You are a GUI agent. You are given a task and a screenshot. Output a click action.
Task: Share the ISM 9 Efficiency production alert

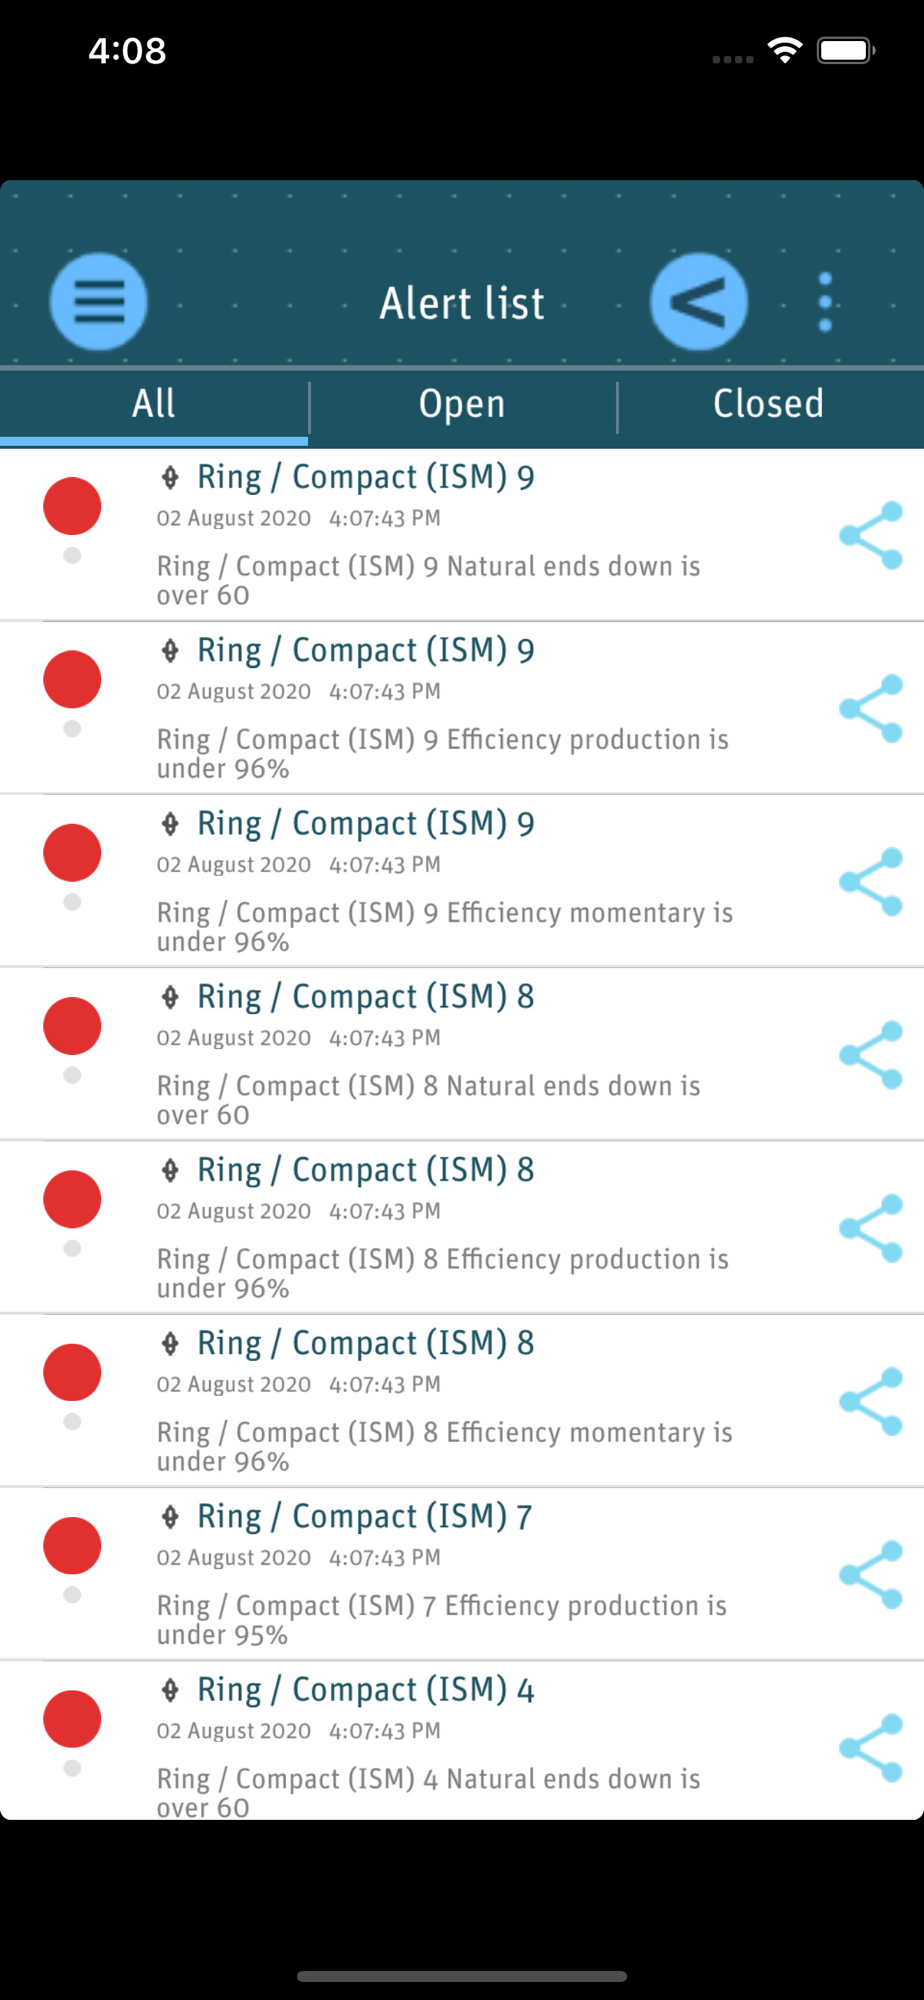click(x=871, y=709)
